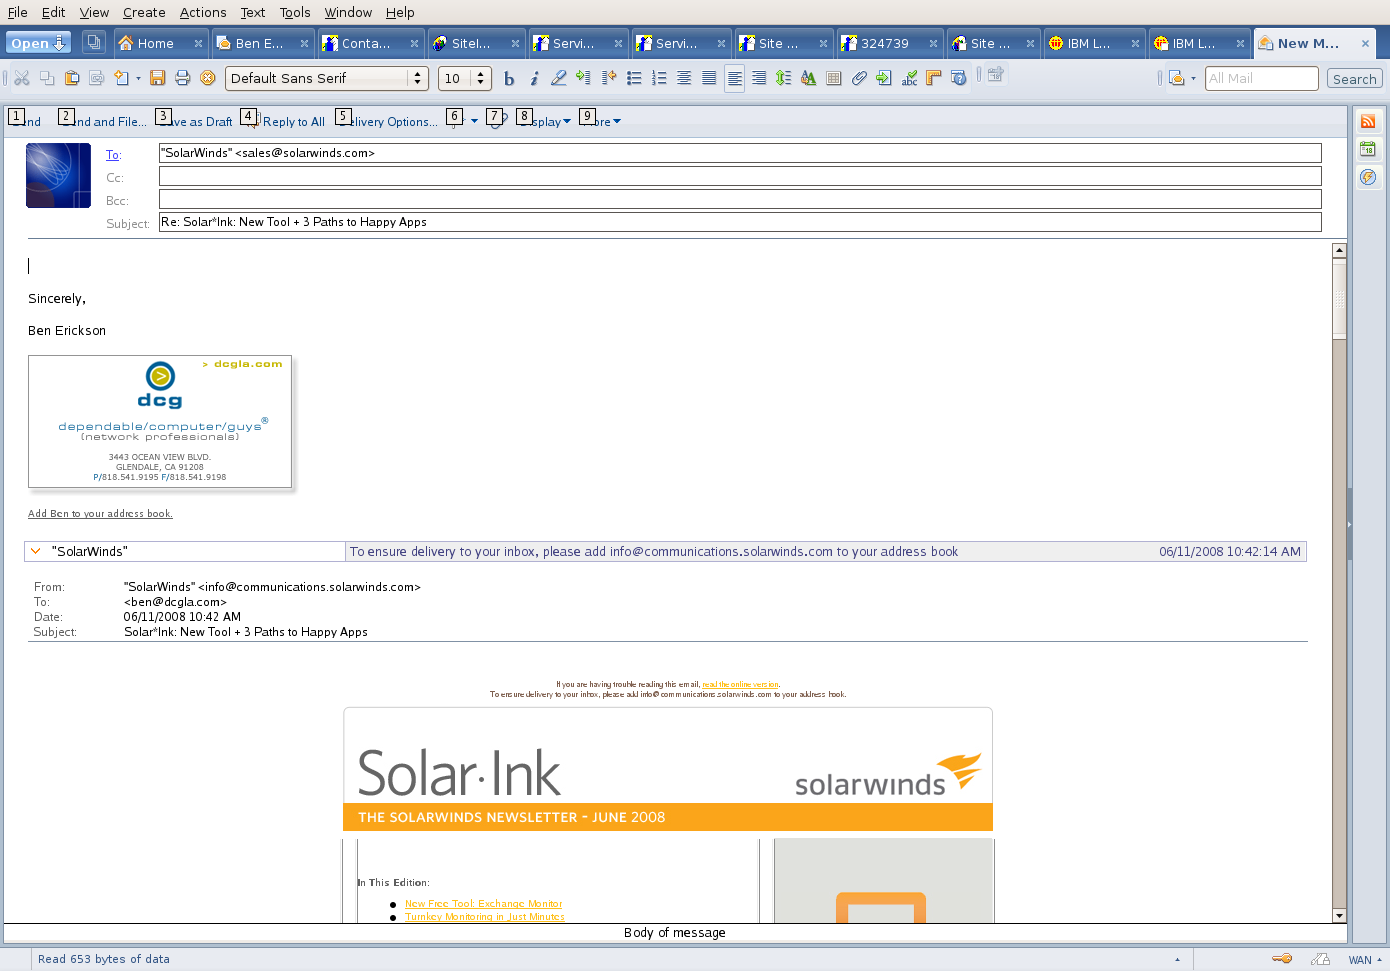Click the key icon in status bar
The height and width of the screenshot is (971, 1390).
pyautogui.click(x=1282, y=959)
